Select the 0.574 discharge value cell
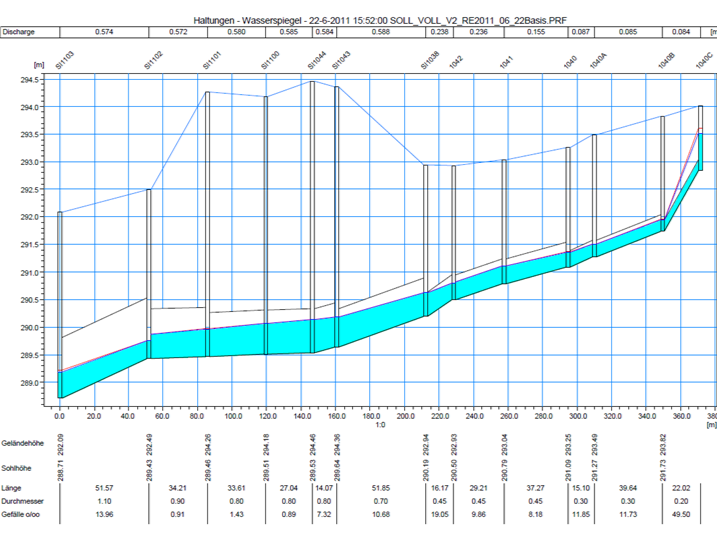 tap(103, 32)
